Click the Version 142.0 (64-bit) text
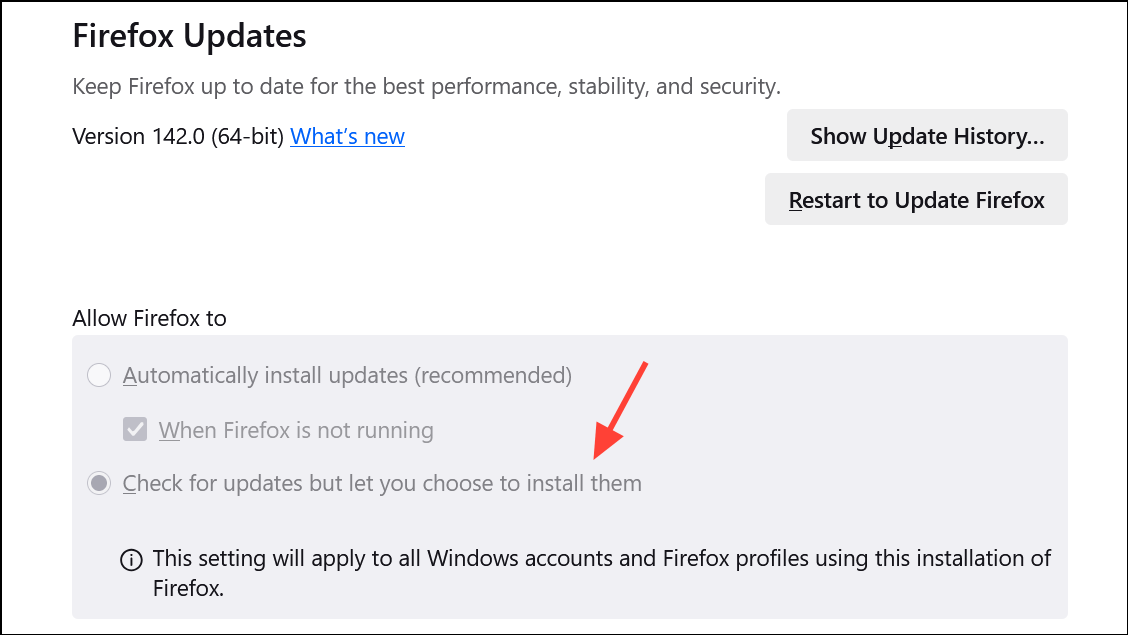Viewport: 1128px width, 635px height. tap(178, 136)
